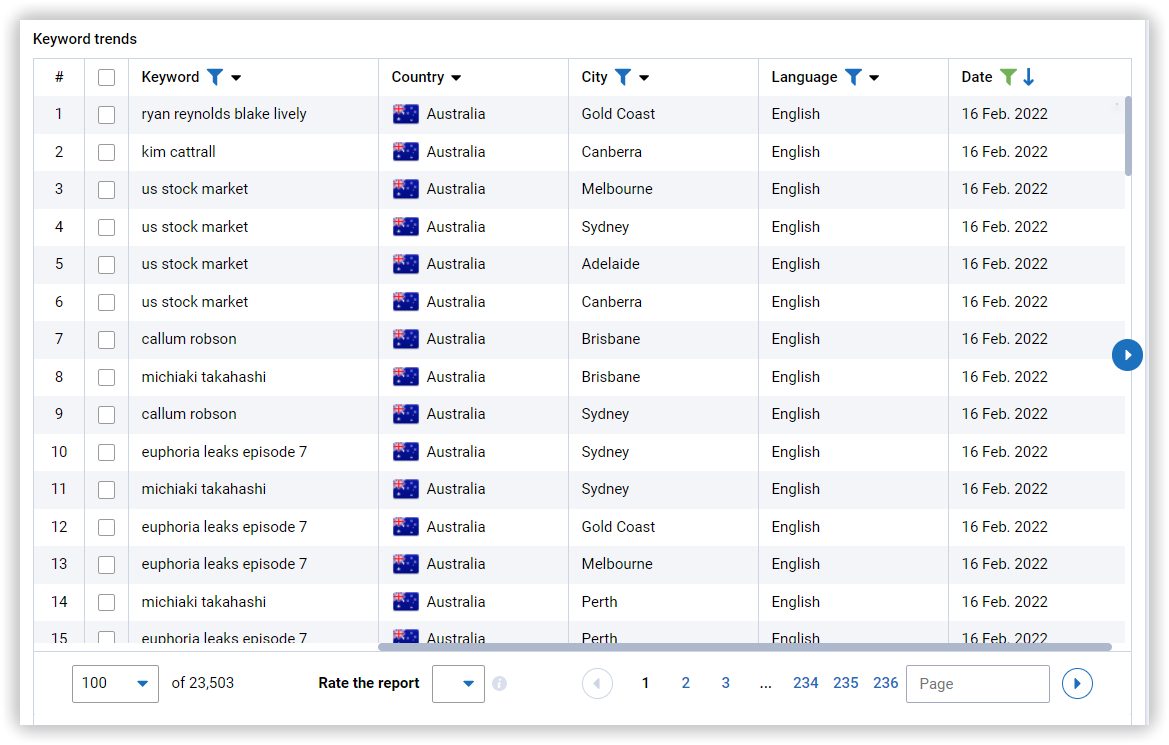Click city 'Gold Coast' in row 1
This screenshot has width=1169, height=745.
pos(618,114)
